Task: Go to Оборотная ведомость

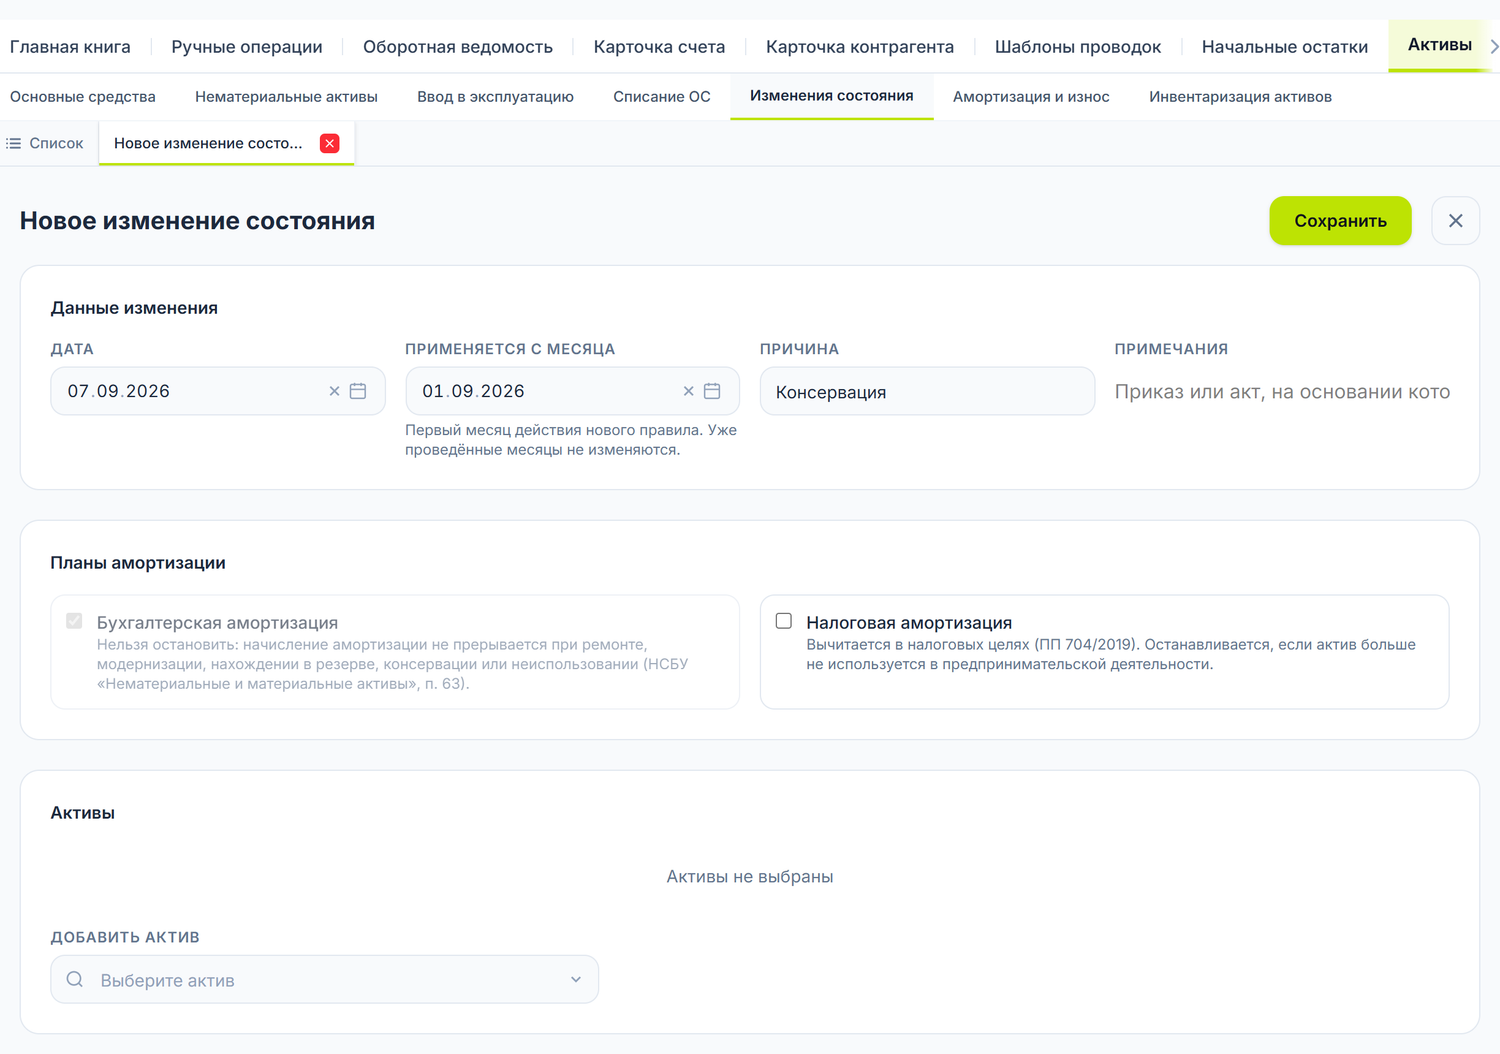Action: pos(458,47)
